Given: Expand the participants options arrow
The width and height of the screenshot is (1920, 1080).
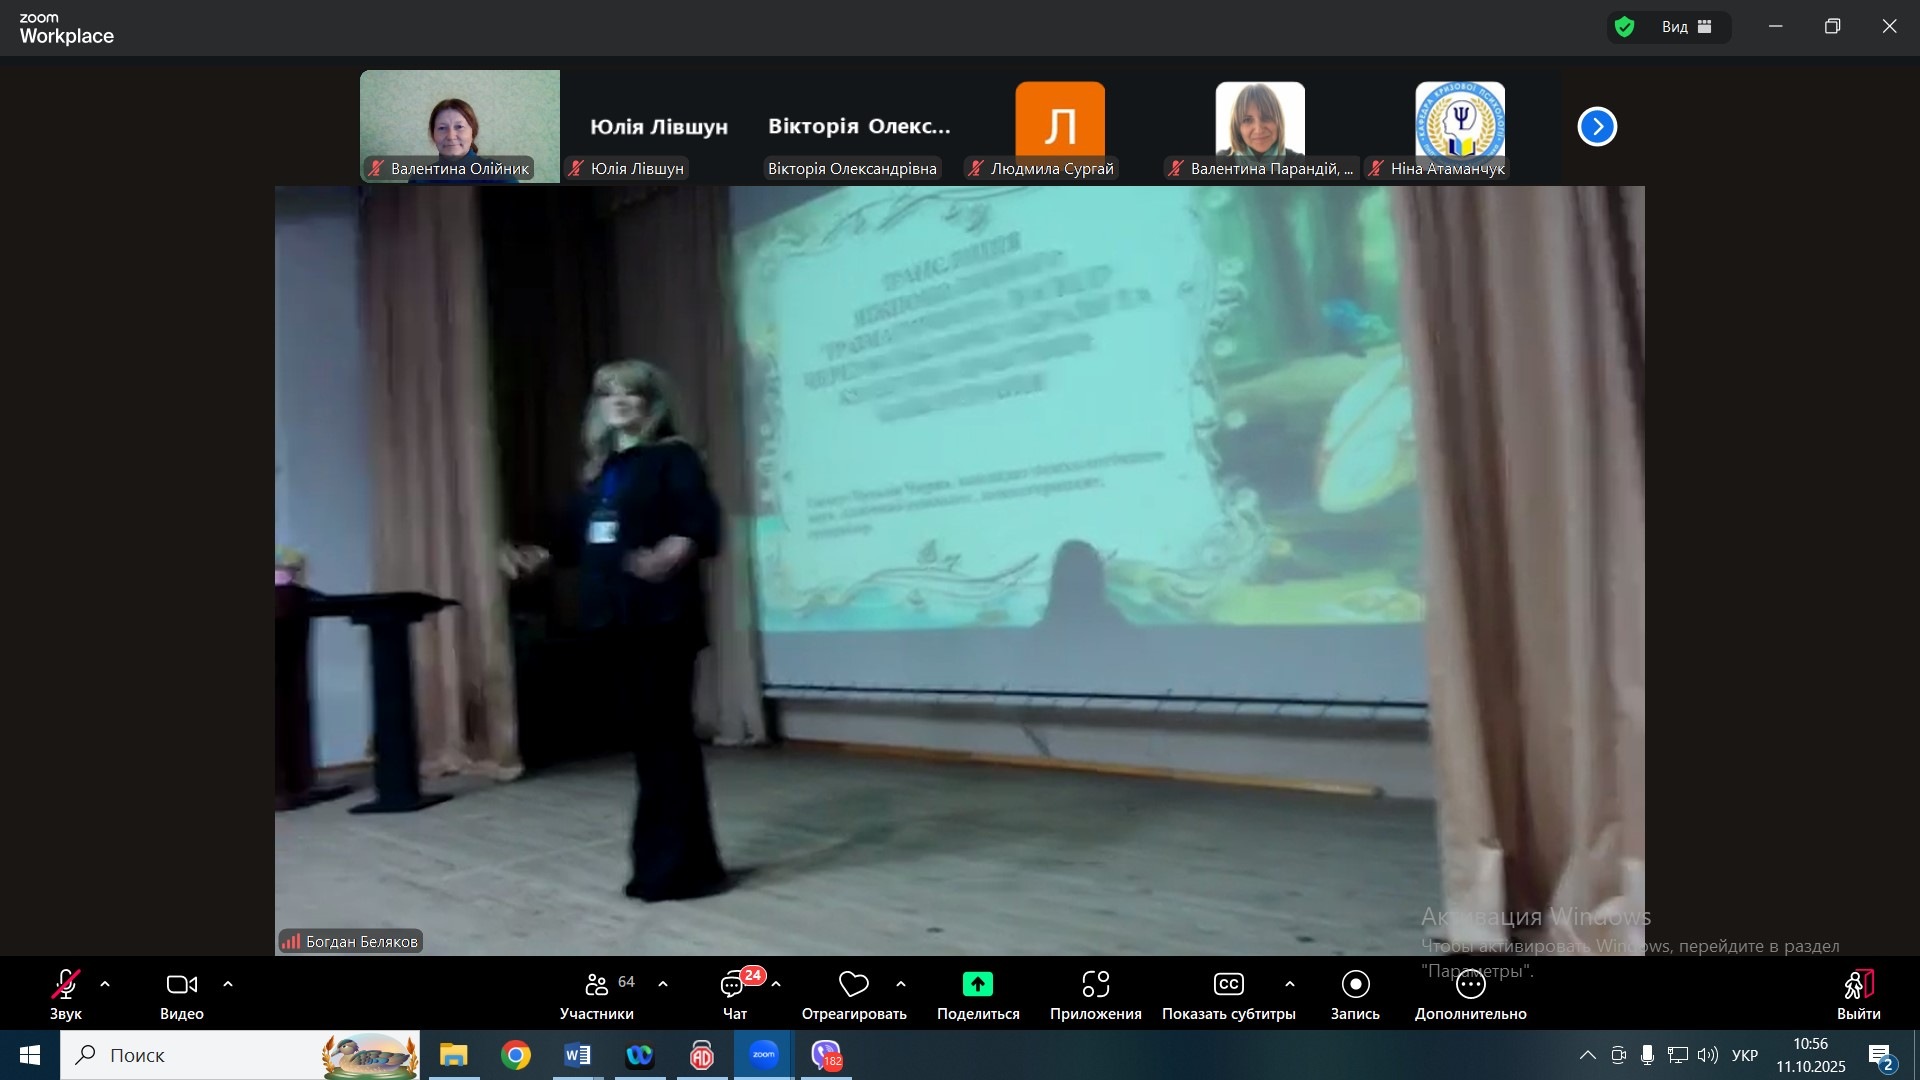Looking at the screenshot, I should coord(663,985).
